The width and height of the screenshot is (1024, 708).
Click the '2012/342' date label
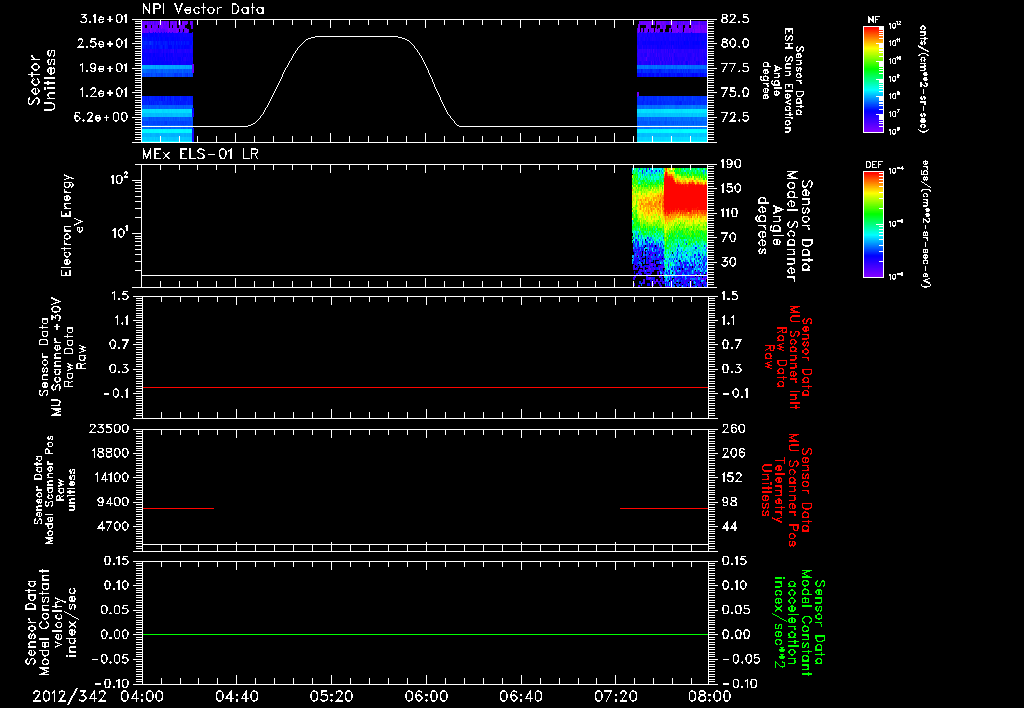pos(69,696)
